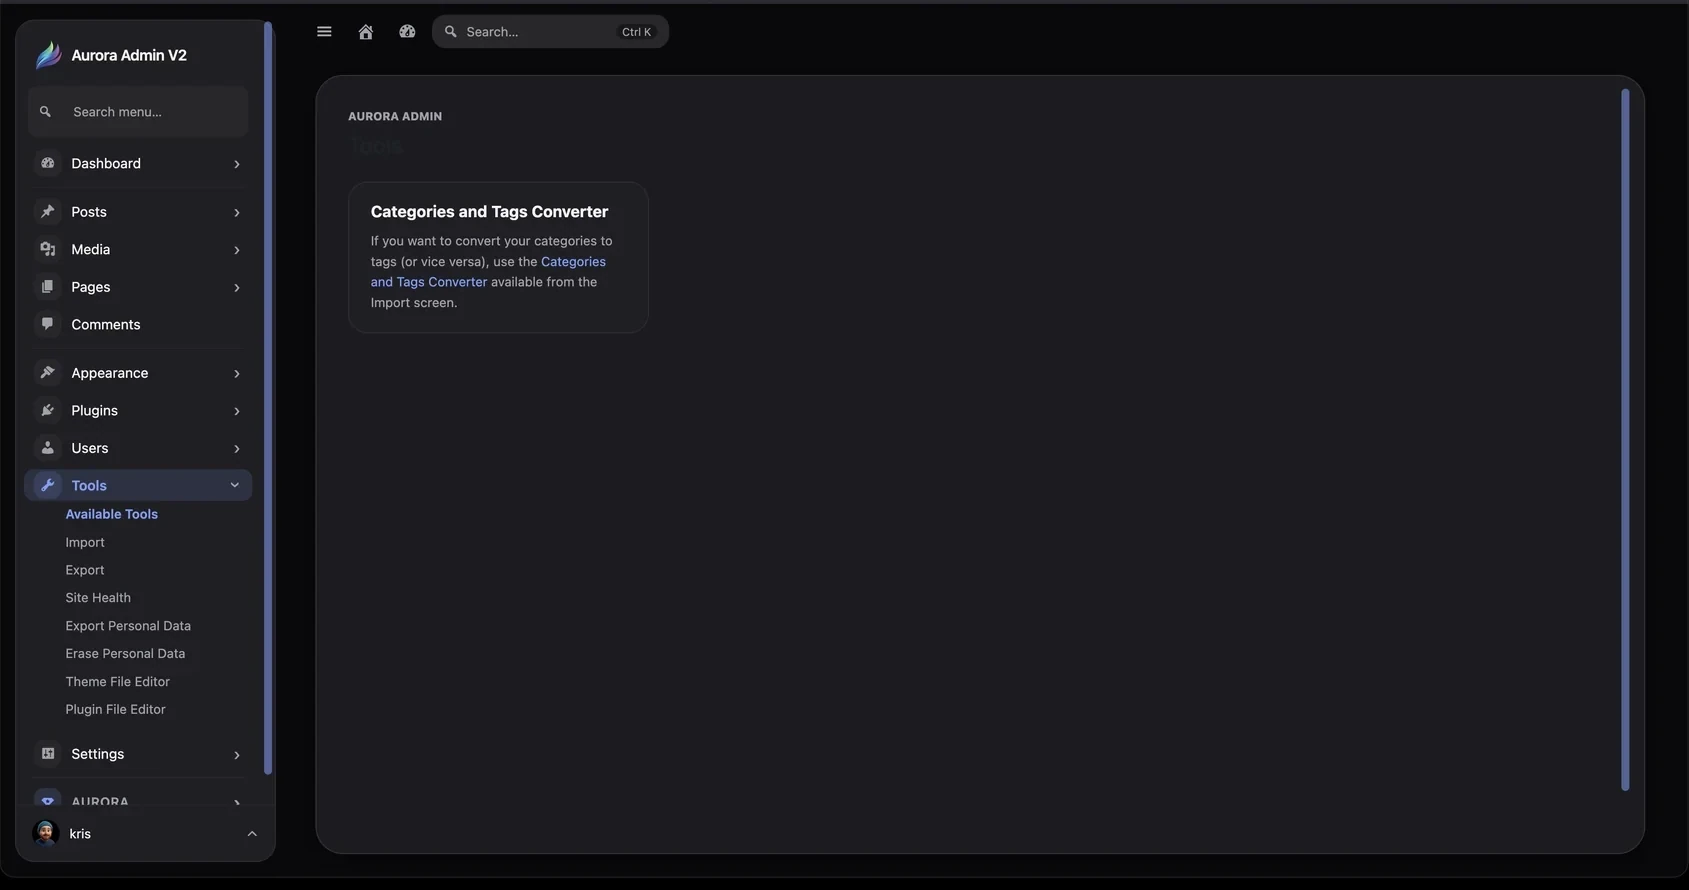
Task: Open Export Personal Data item
Action: [x=128, y=626]
